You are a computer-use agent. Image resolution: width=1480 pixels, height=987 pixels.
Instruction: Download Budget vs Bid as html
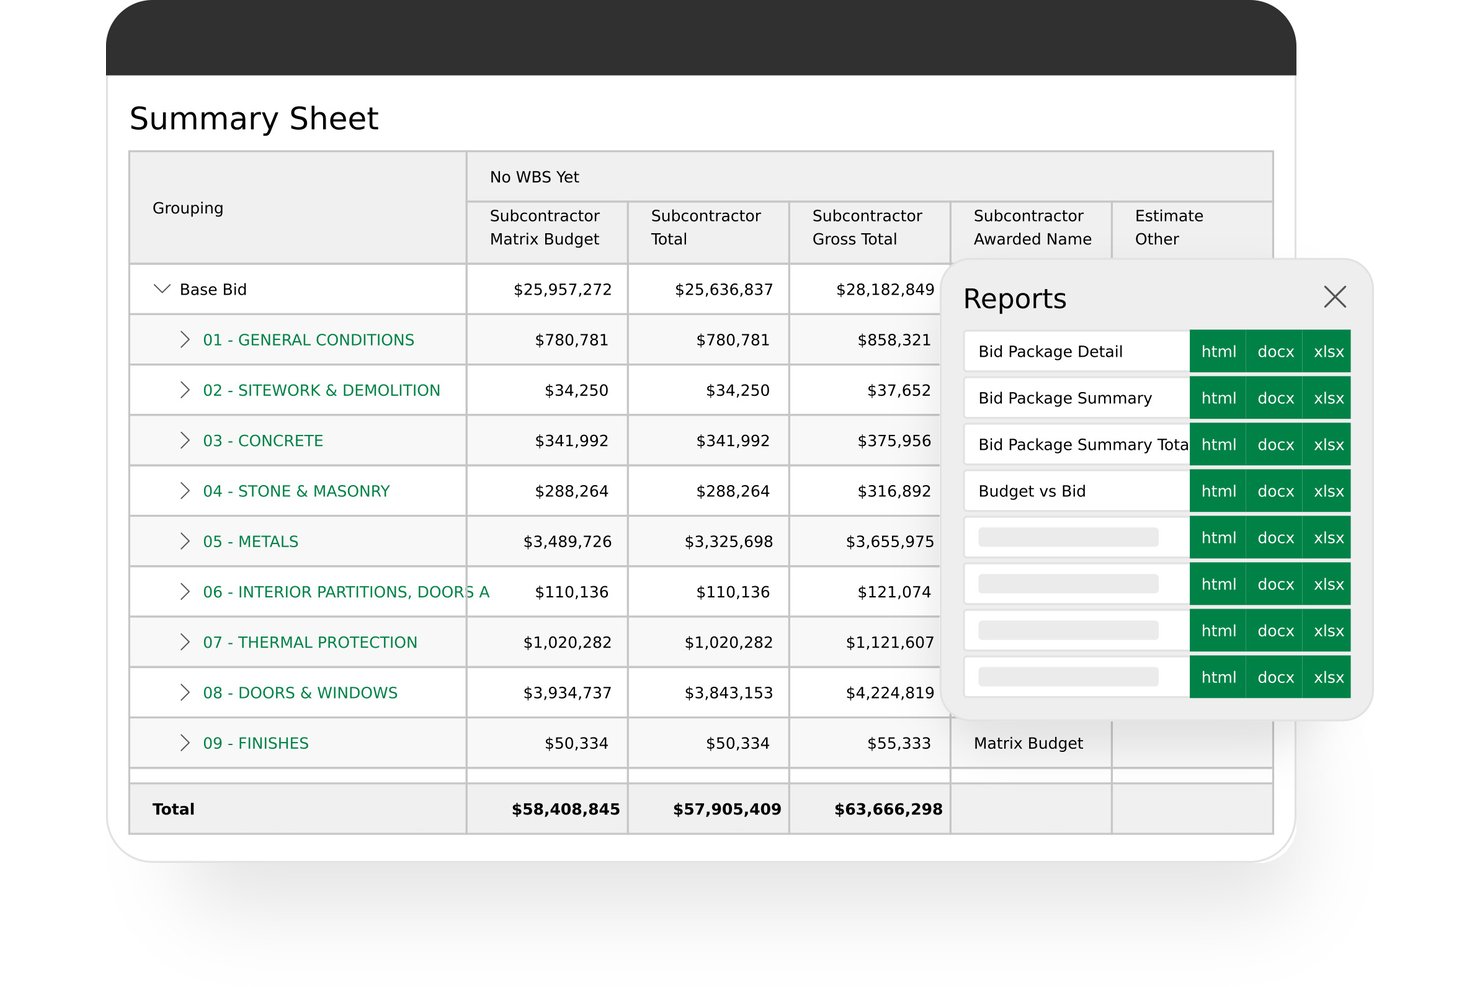click(1218, 491)
